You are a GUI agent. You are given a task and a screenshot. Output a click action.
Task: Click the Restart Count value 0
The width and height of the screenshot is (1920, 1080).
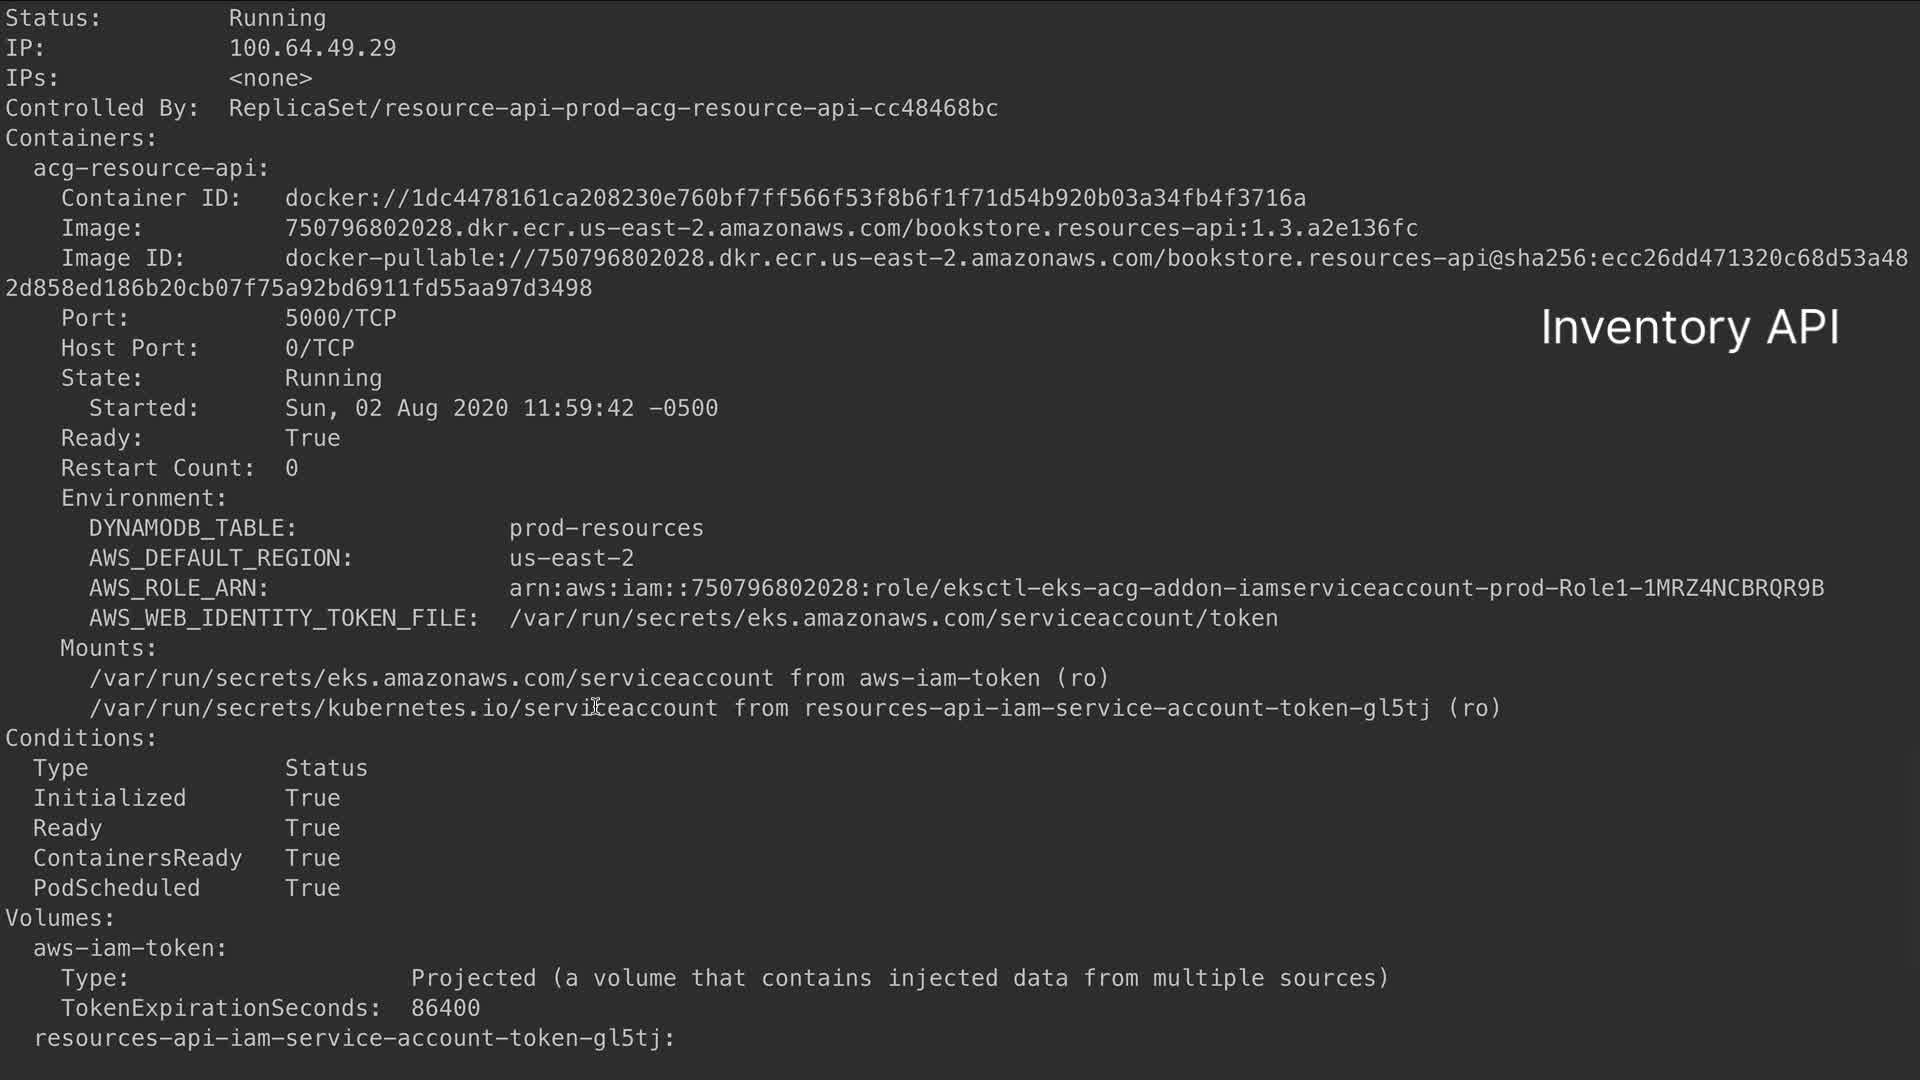pos(291,468)
